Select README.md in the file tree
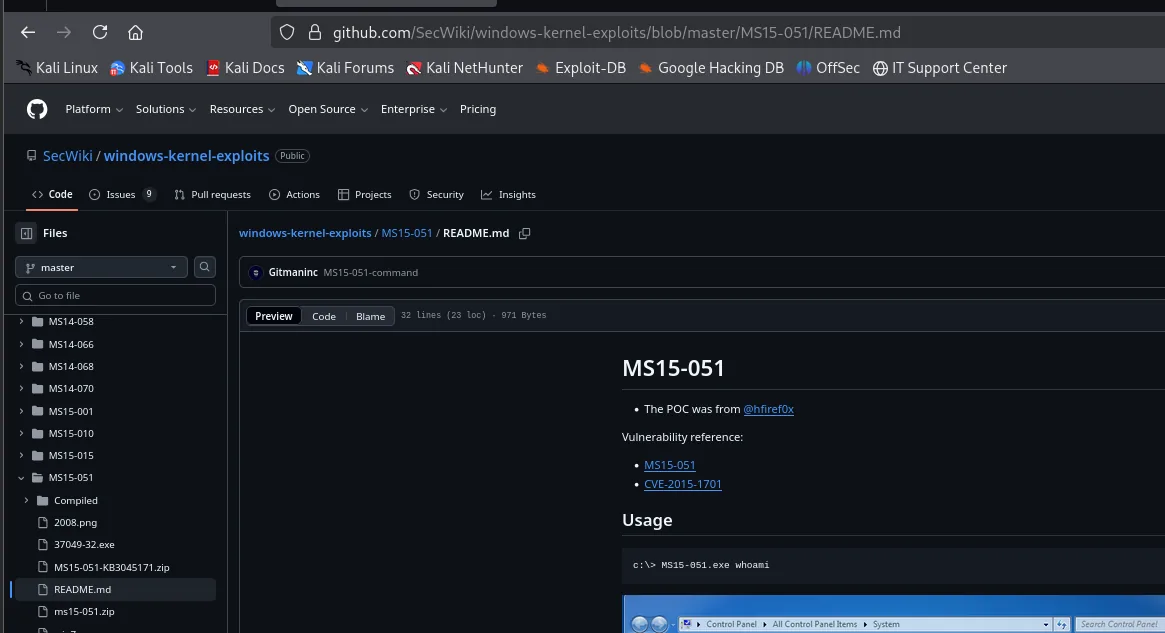 115,589
